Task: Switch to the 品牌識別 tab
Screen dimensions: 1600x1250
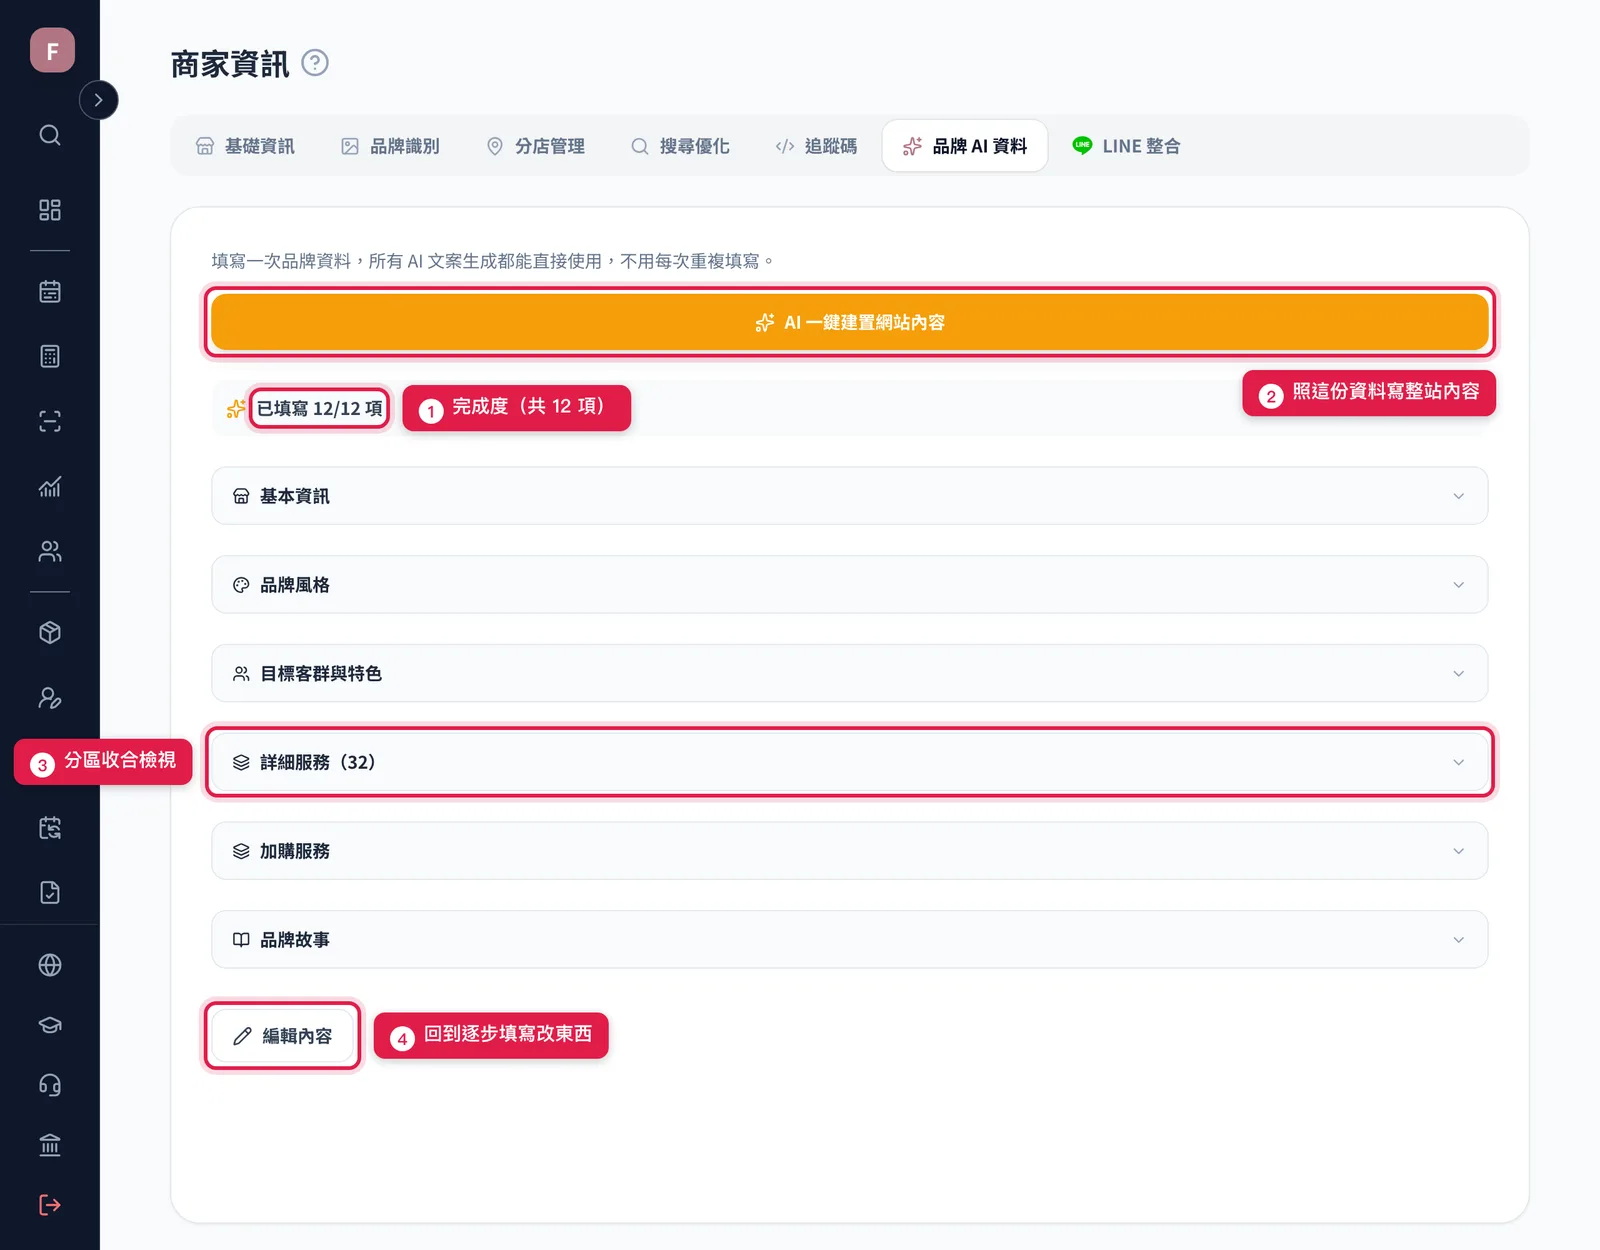Action: [x=390, y=146]
